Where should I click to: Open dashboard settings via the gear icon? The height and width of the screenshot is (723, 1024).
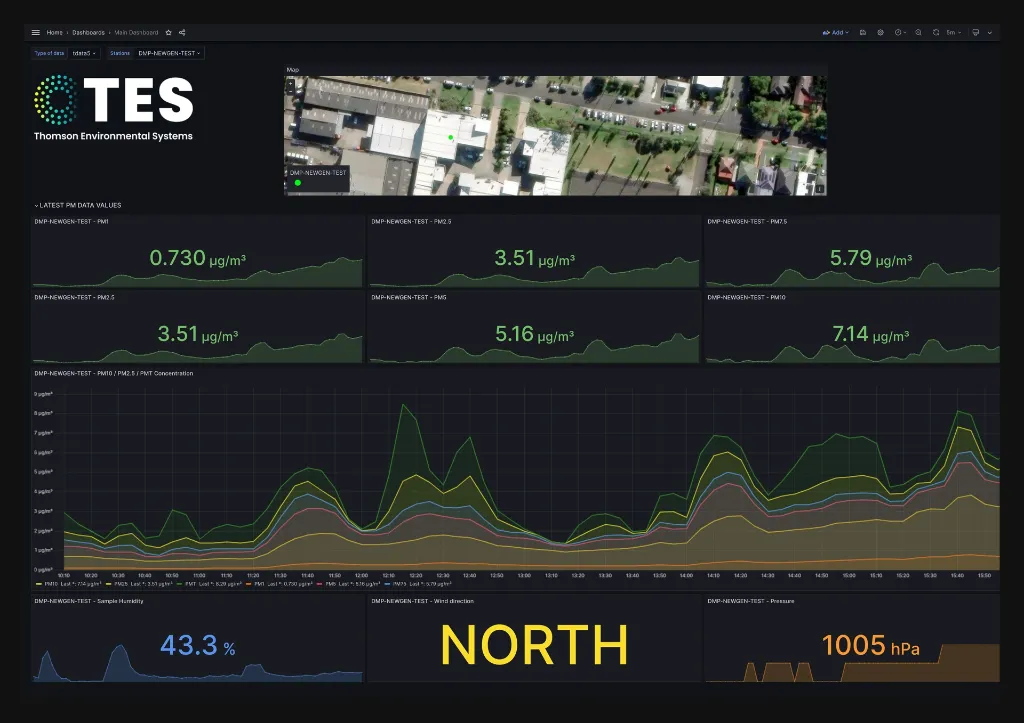[x=880, y=32]
